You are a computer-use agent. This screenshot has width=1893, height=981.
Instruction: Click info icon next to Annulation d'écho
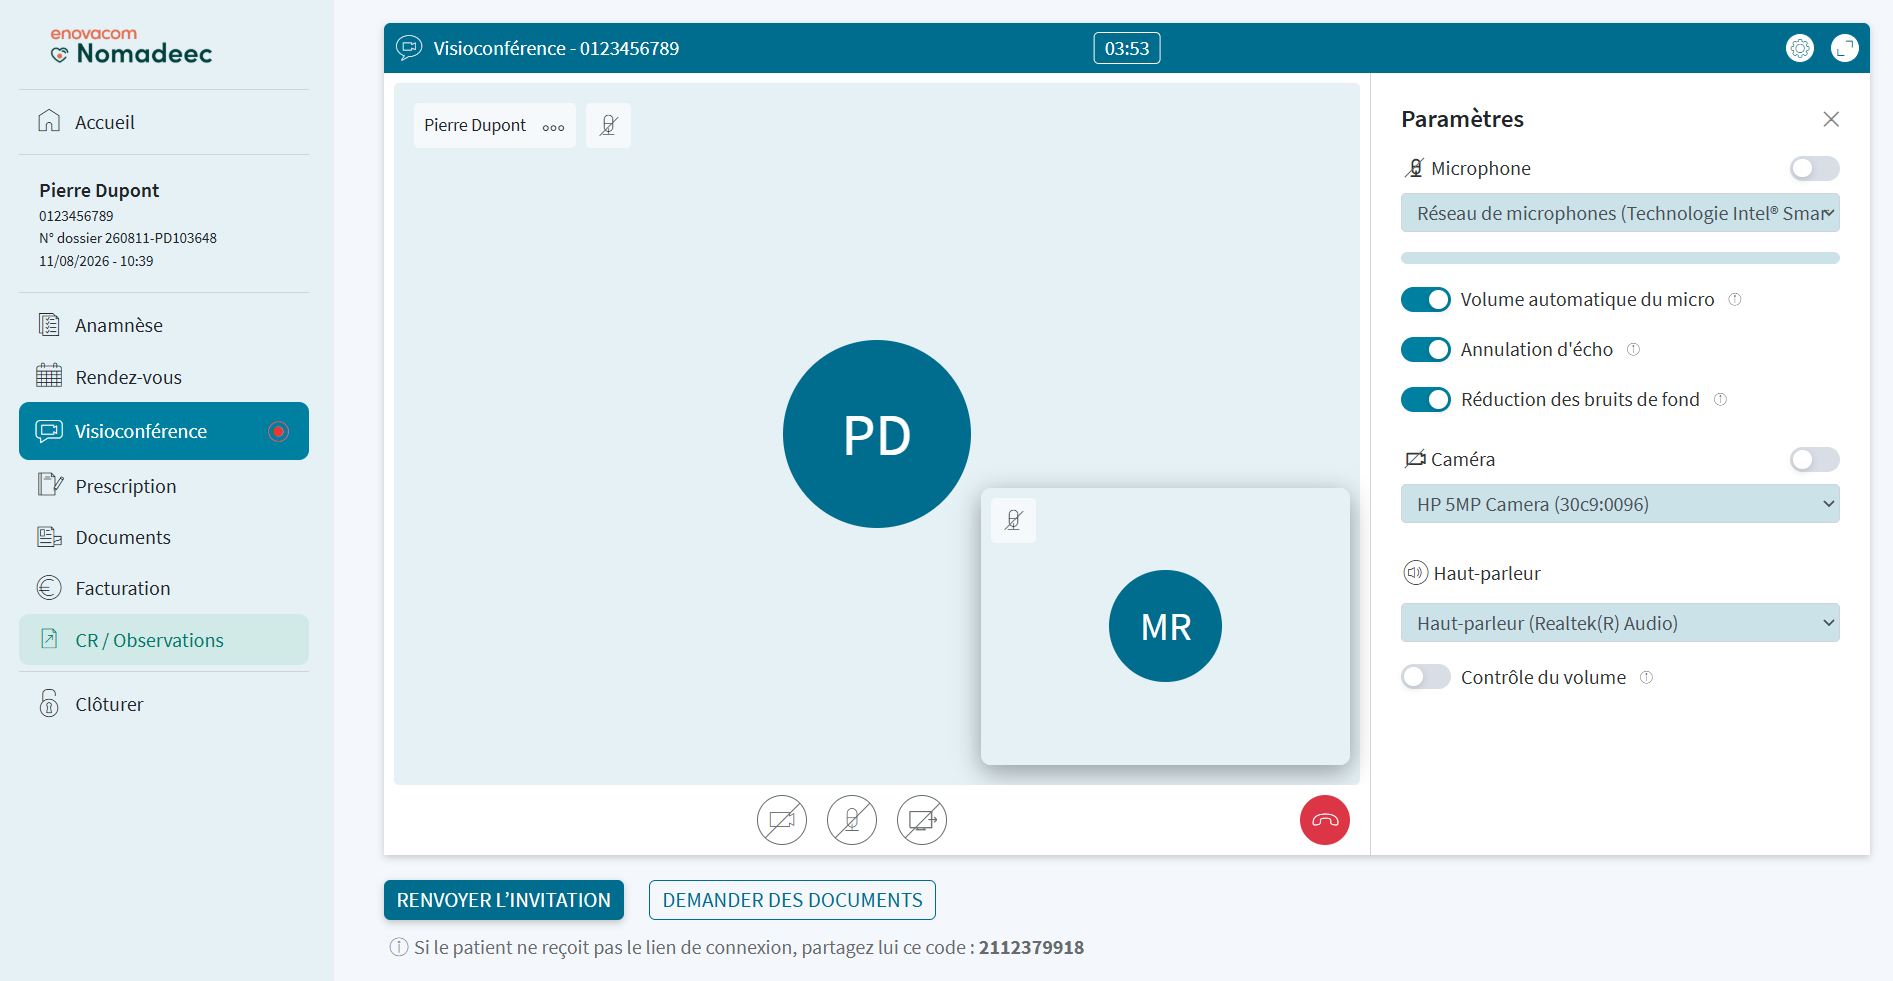(1633, 349)
